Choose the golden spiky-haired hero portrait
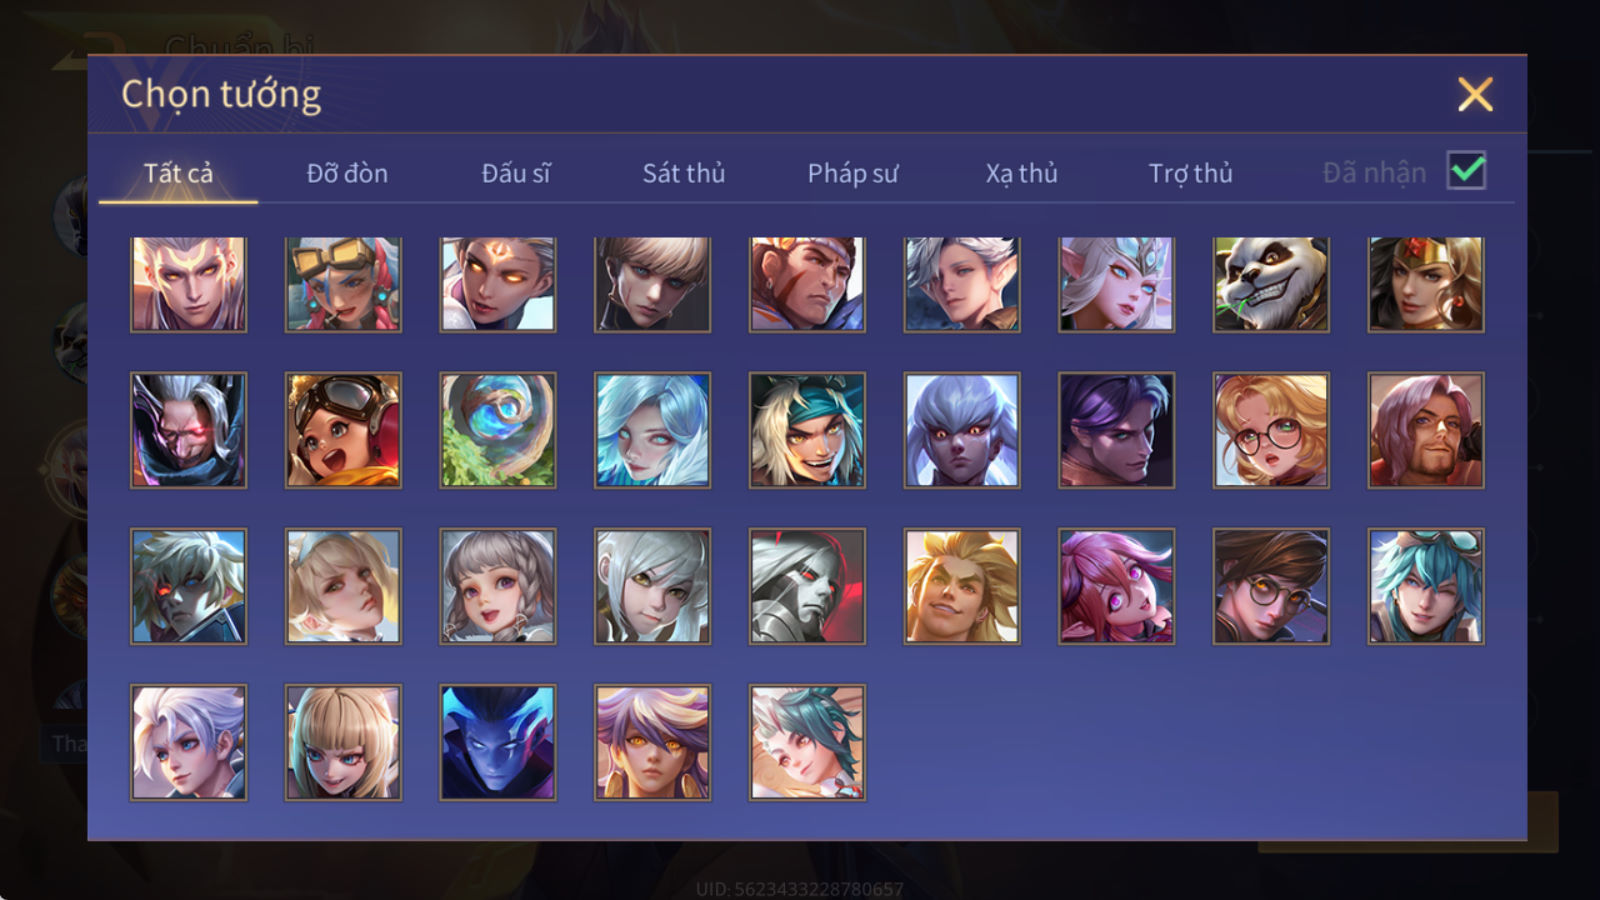Screen dimensions: 1600x900 click(x=962, y=586)
